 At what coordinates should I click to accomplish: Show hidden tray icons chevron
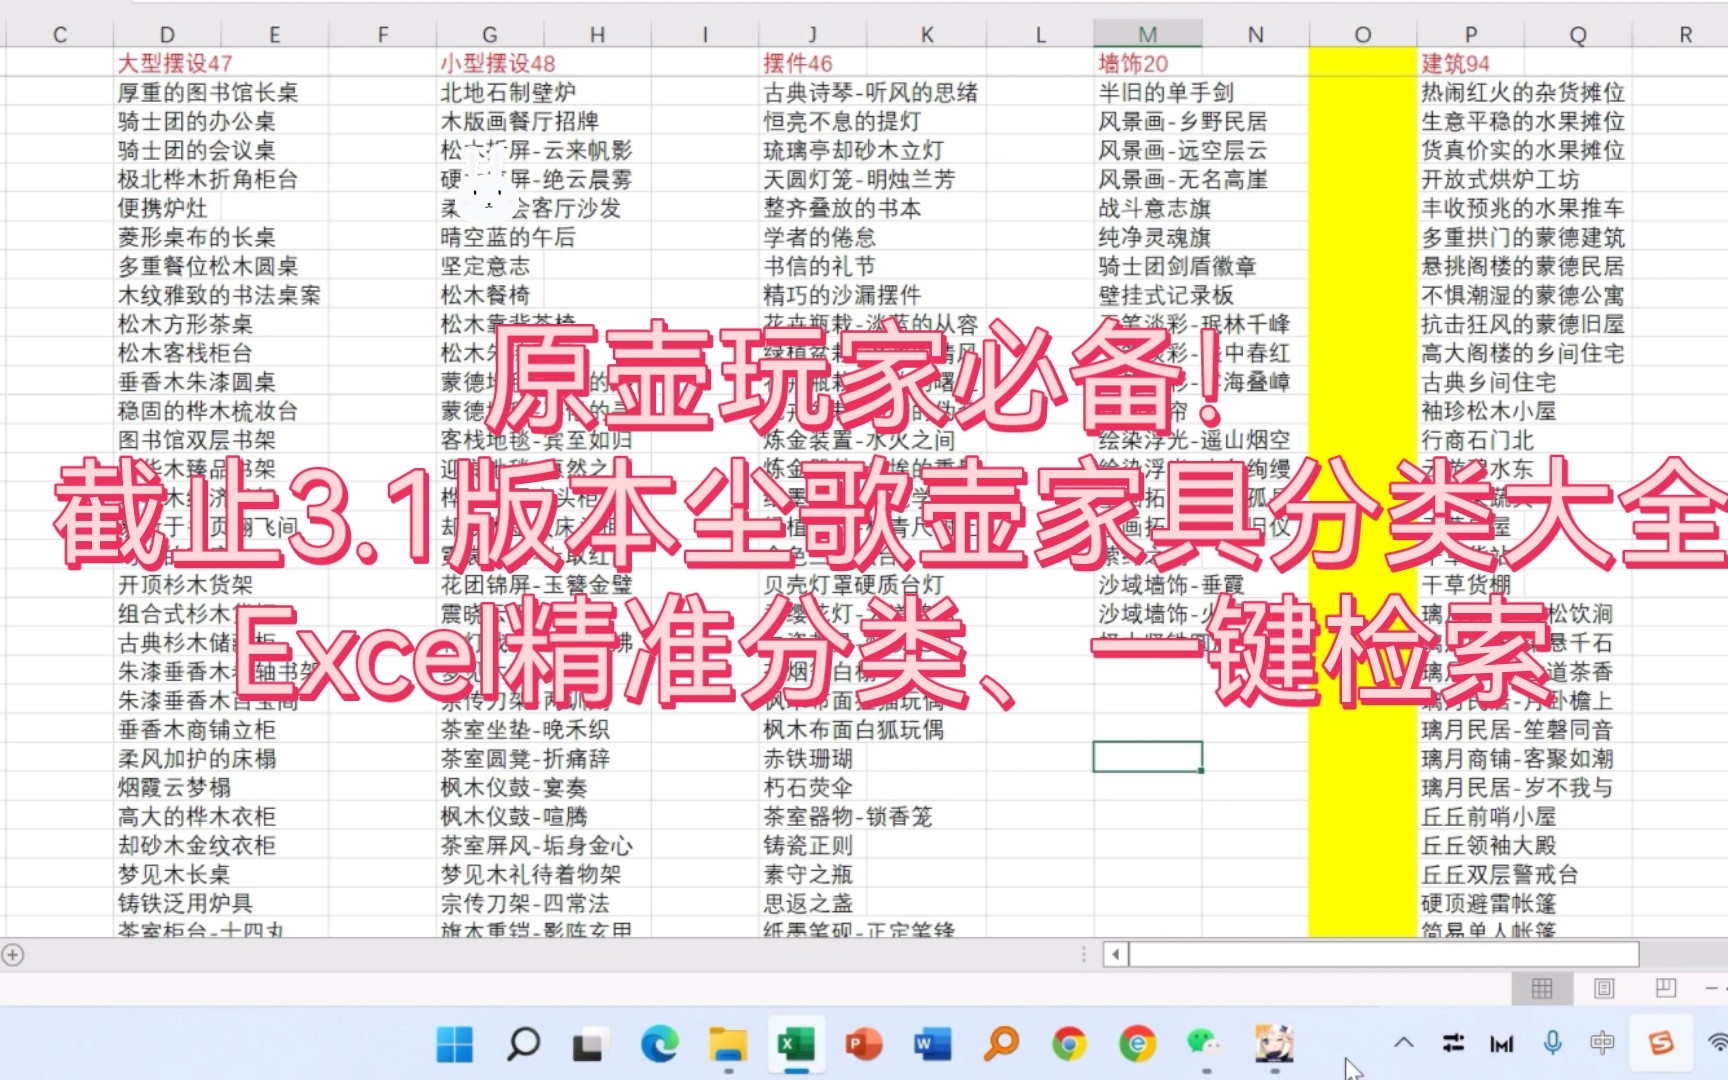click(x=1404, y=1043)
